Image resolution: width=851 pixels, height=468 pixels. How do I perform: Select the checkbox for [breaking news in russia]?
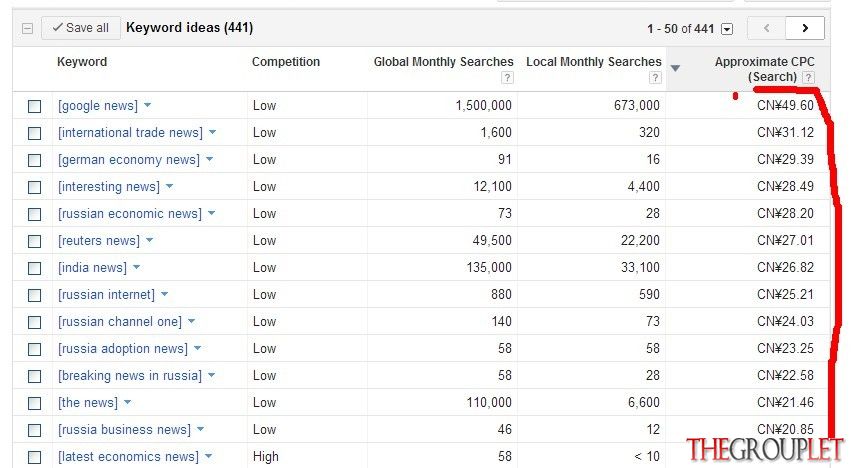pyautogui.click(x=34, y=376)
